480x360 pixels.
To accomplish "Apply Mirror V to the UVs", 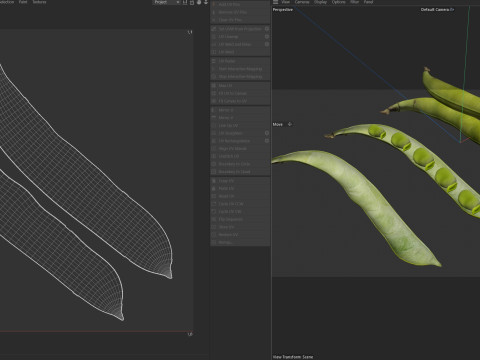I will pyautogui.click(x=240, y=118).
